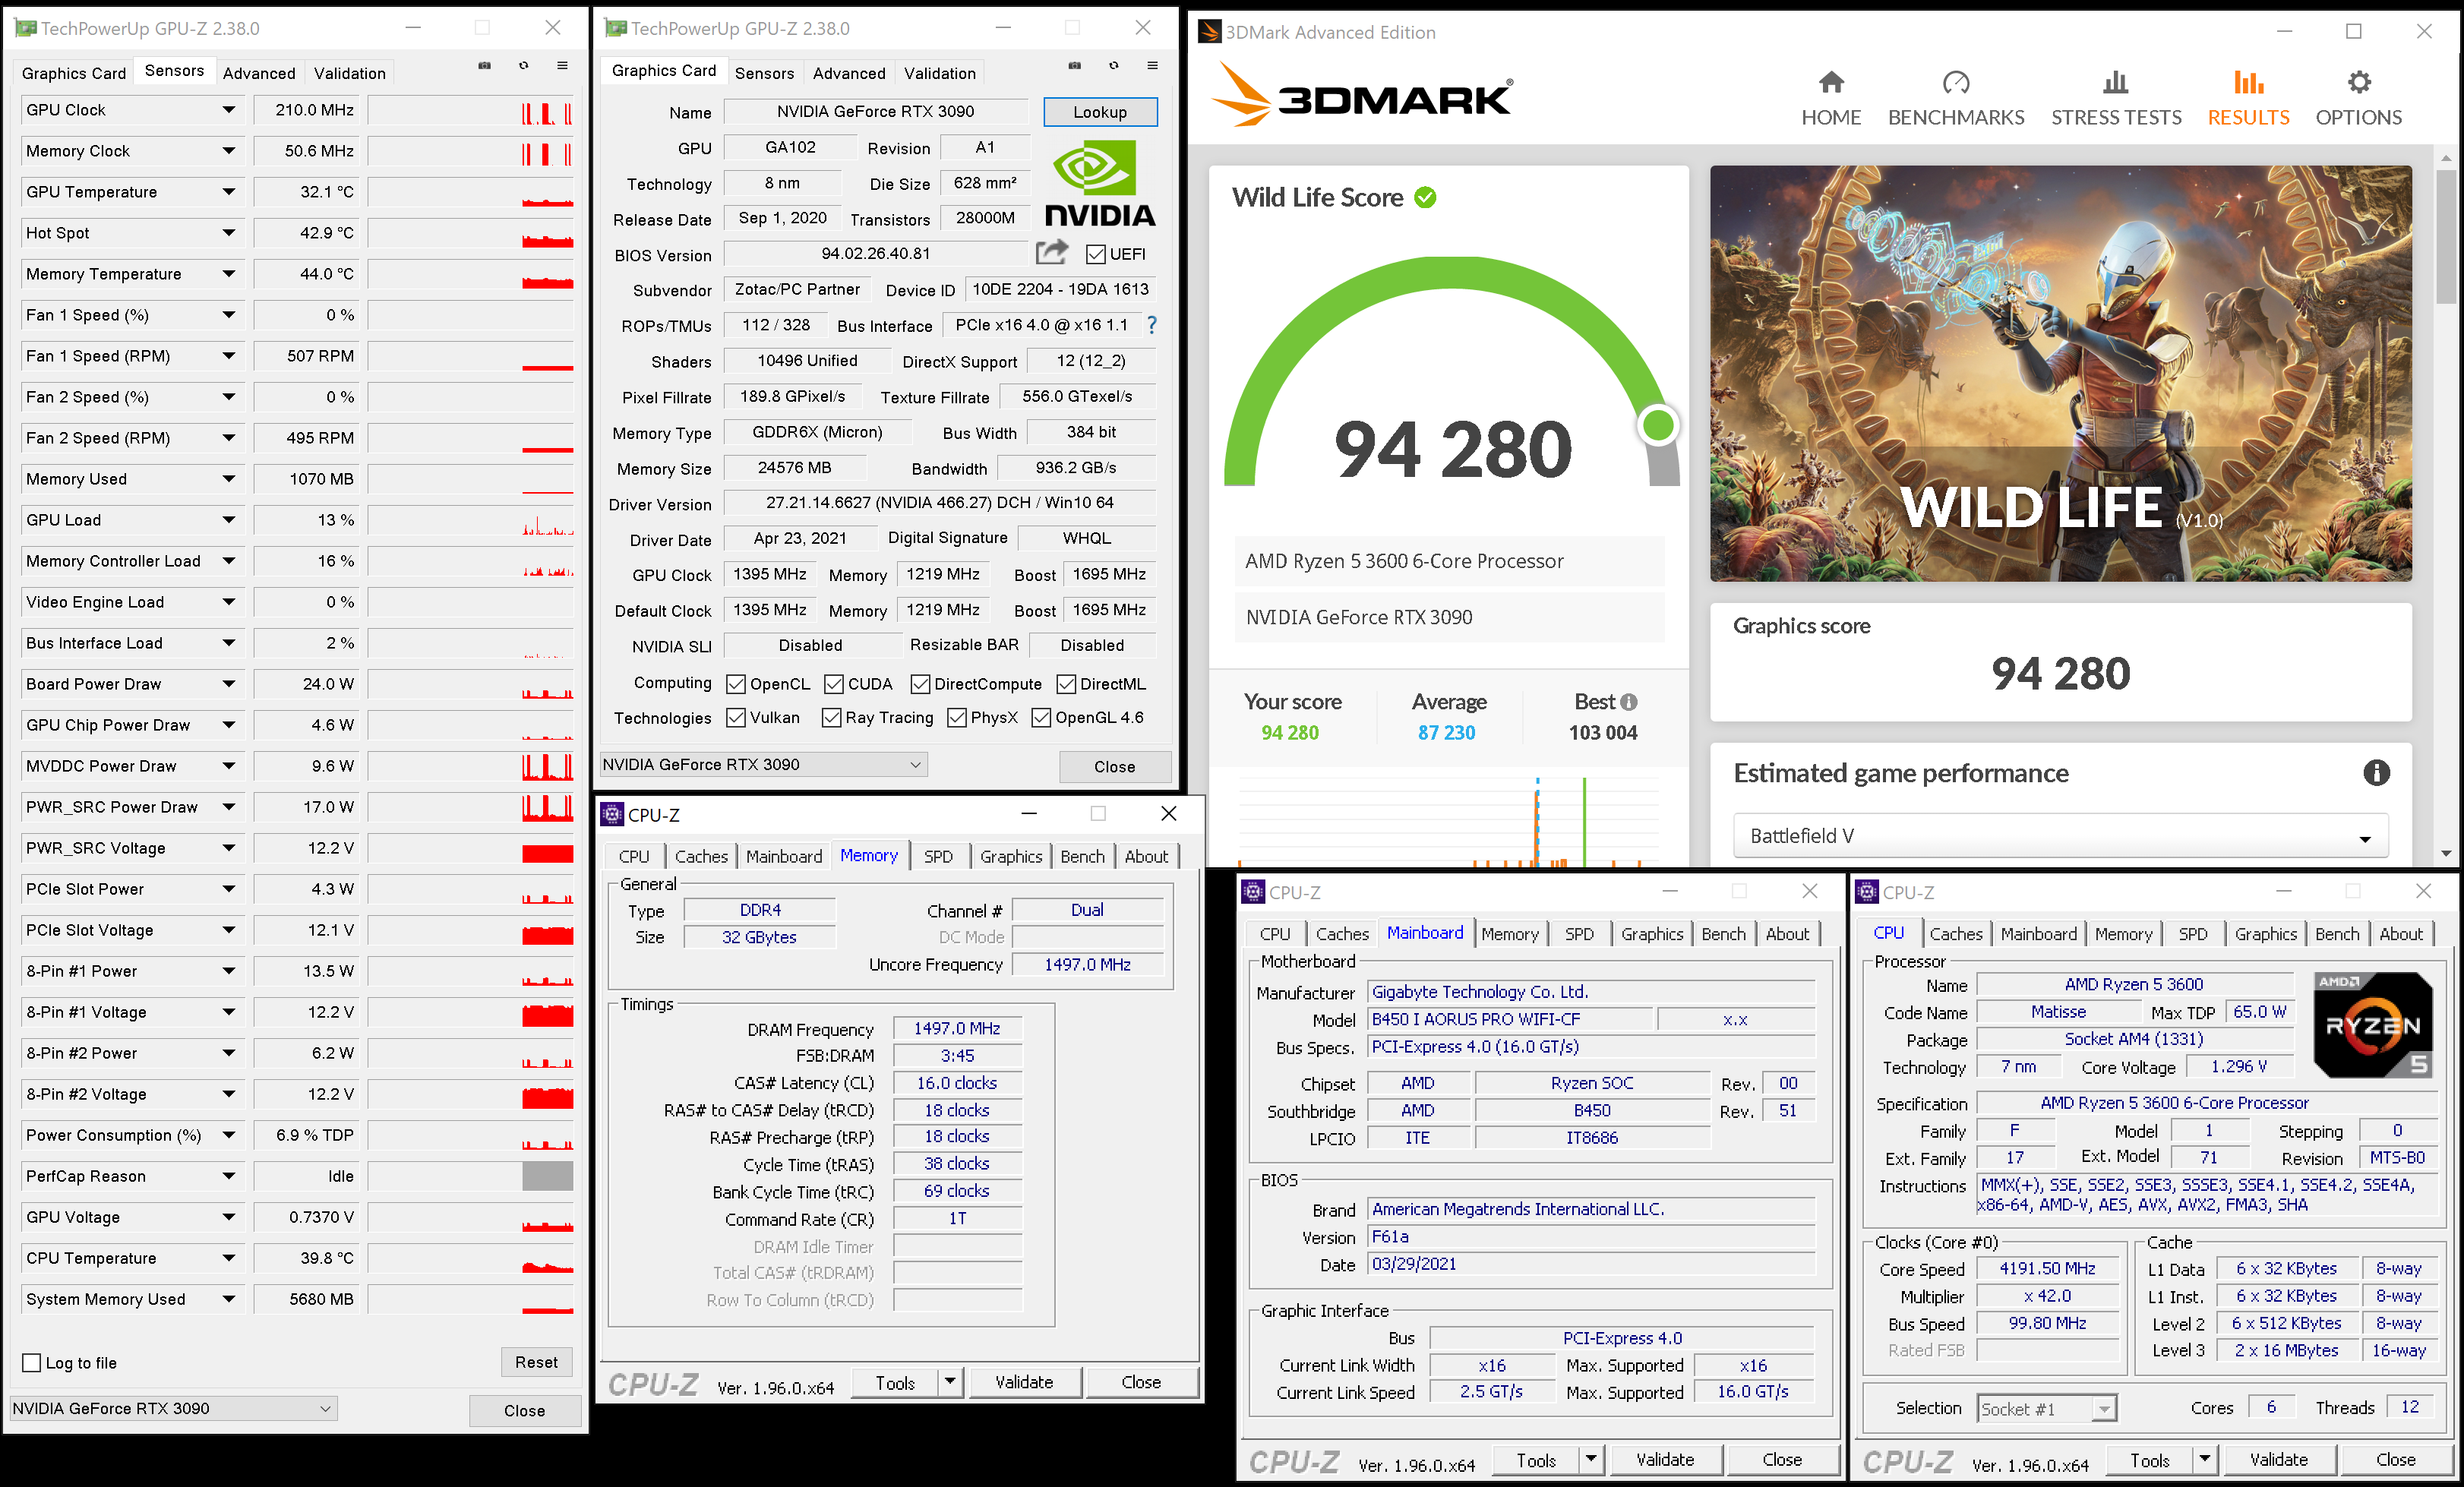Click CPU-Z CPU window title icon
Viewport: 2464px width, 1487px height.
click(x=1867, y=892)
